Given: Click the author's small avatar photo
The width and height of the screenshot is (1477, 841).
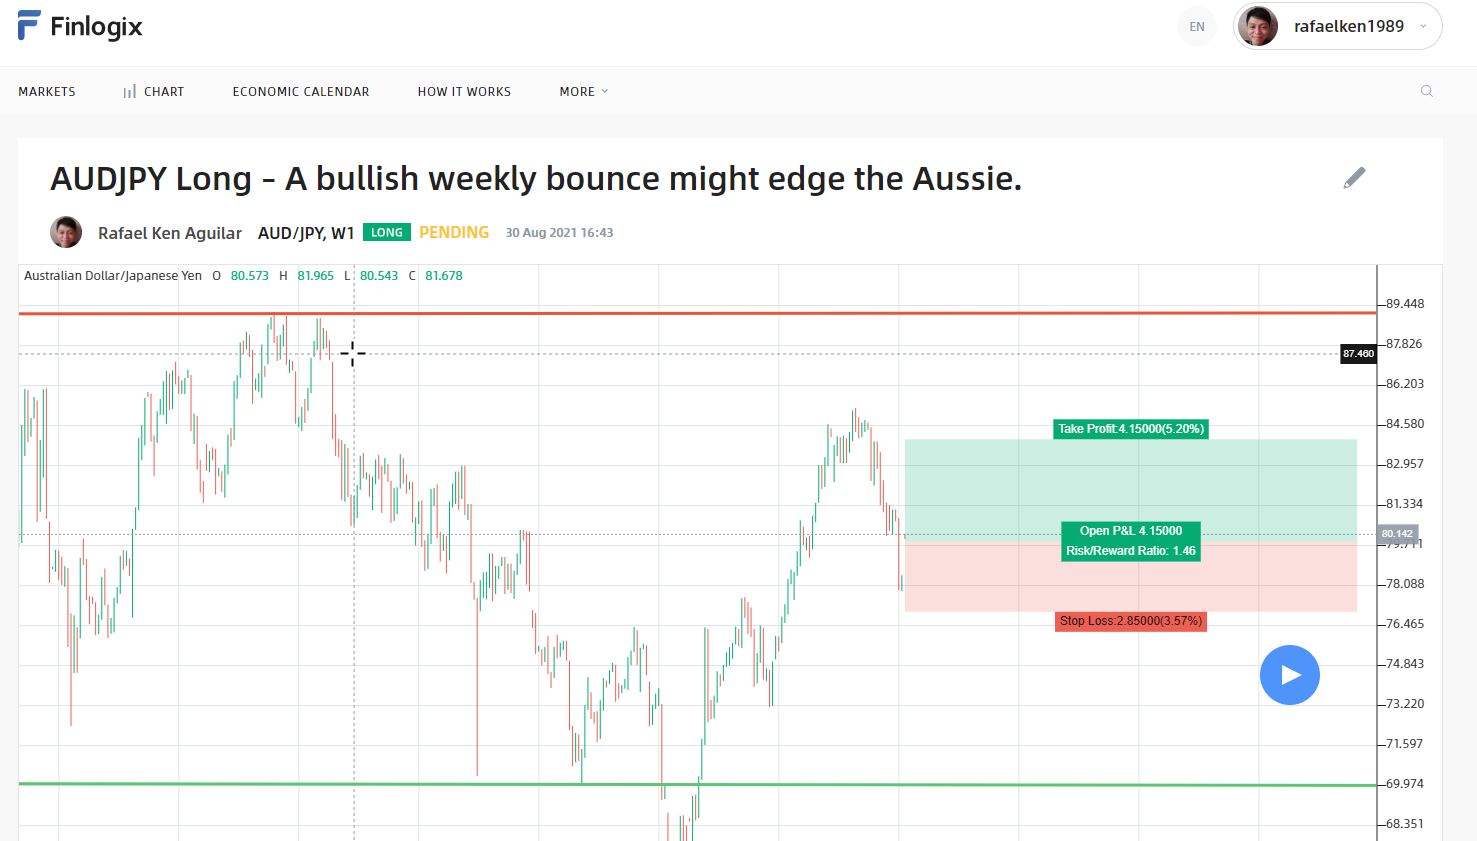Looking at the screenshot, I should (66, 232).
